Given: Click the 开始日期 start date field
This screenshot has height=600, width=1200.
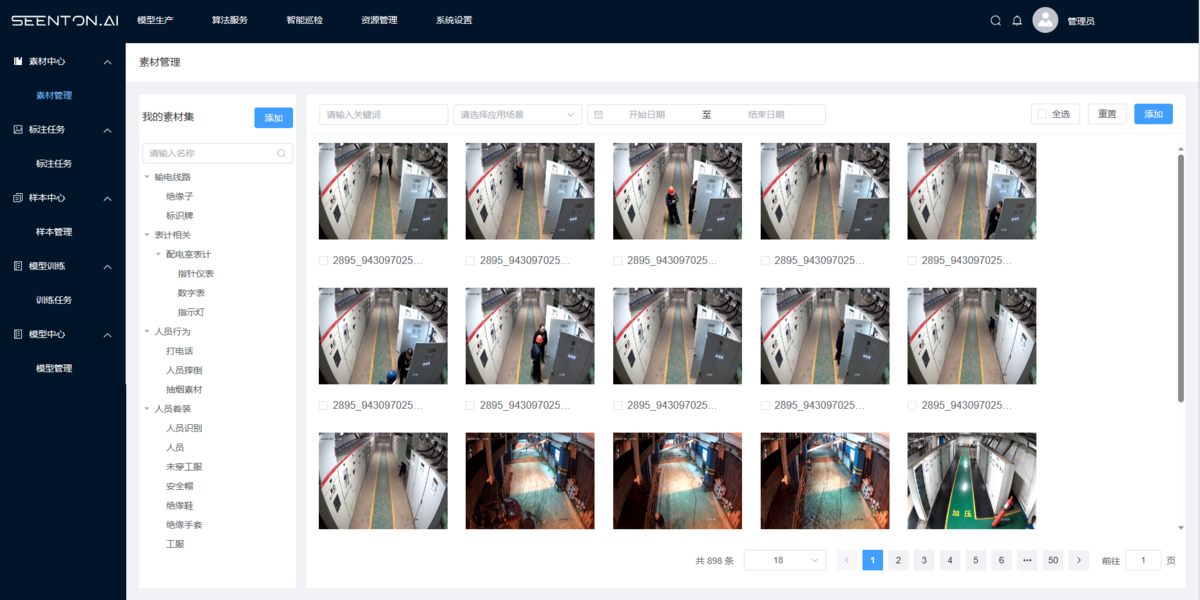Looking at the screenshot, I should pyautogui.click(x=647, y=114).
